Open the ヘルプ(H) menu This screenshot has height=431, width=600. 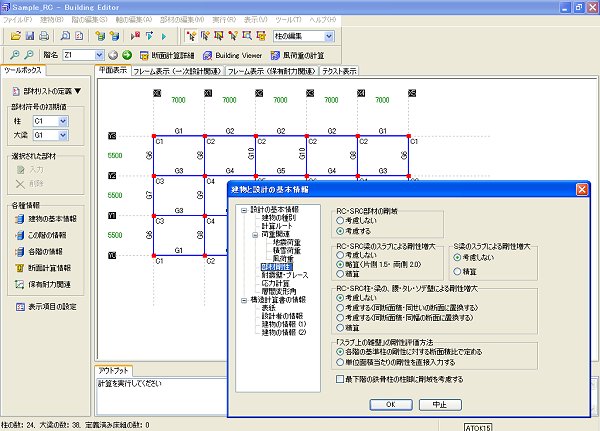click(323, 19)
